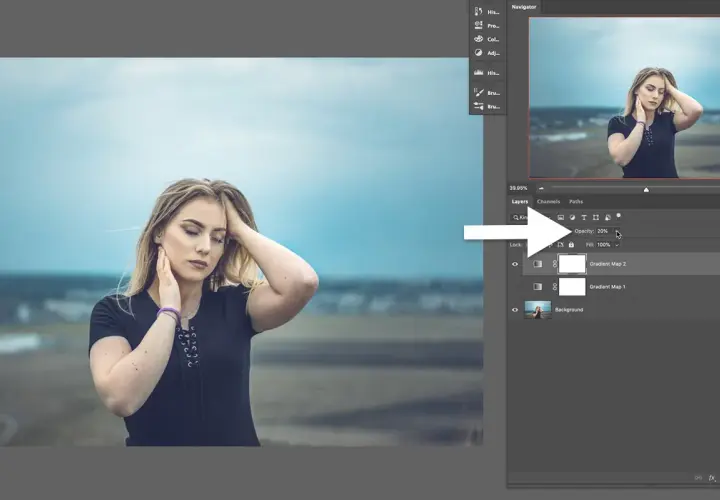Screen dimensions: 720x500
Task: Click Gradient Map 1 mask link icon
Action: point(554,287)
